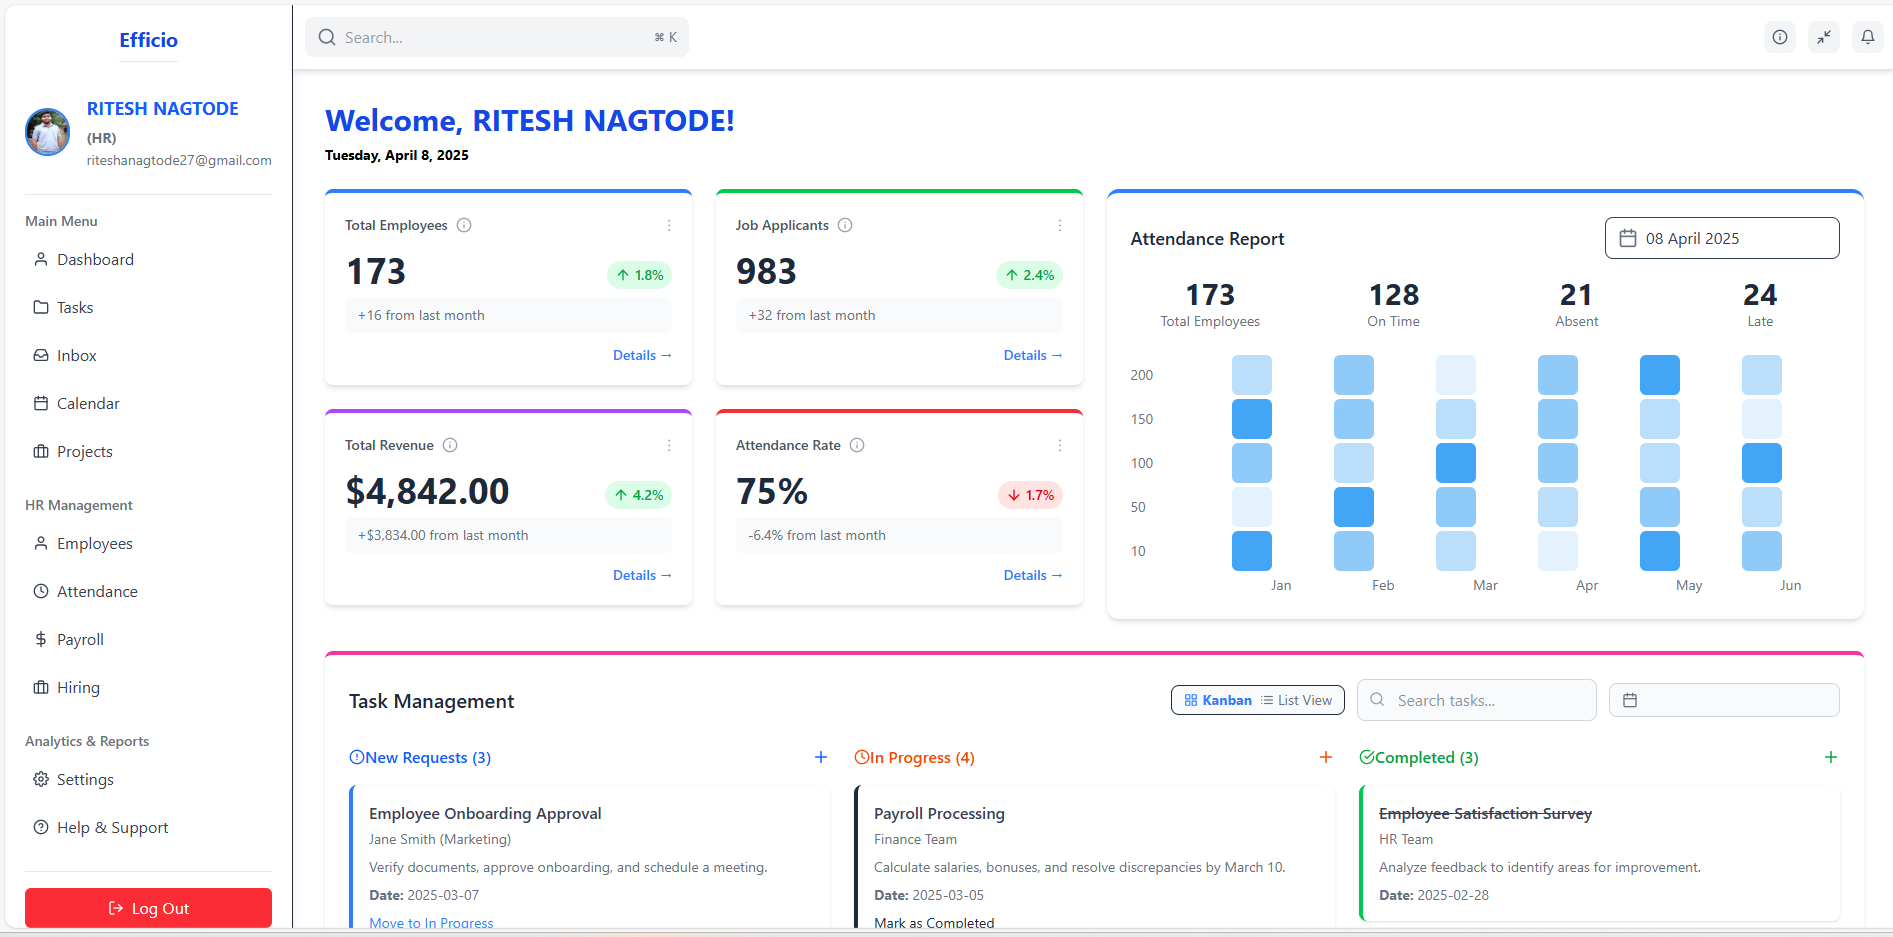Click the magnifier in the main search bar
This screenshot has width=1893, height=937.
pyautogui.click(x=327, y=37)
